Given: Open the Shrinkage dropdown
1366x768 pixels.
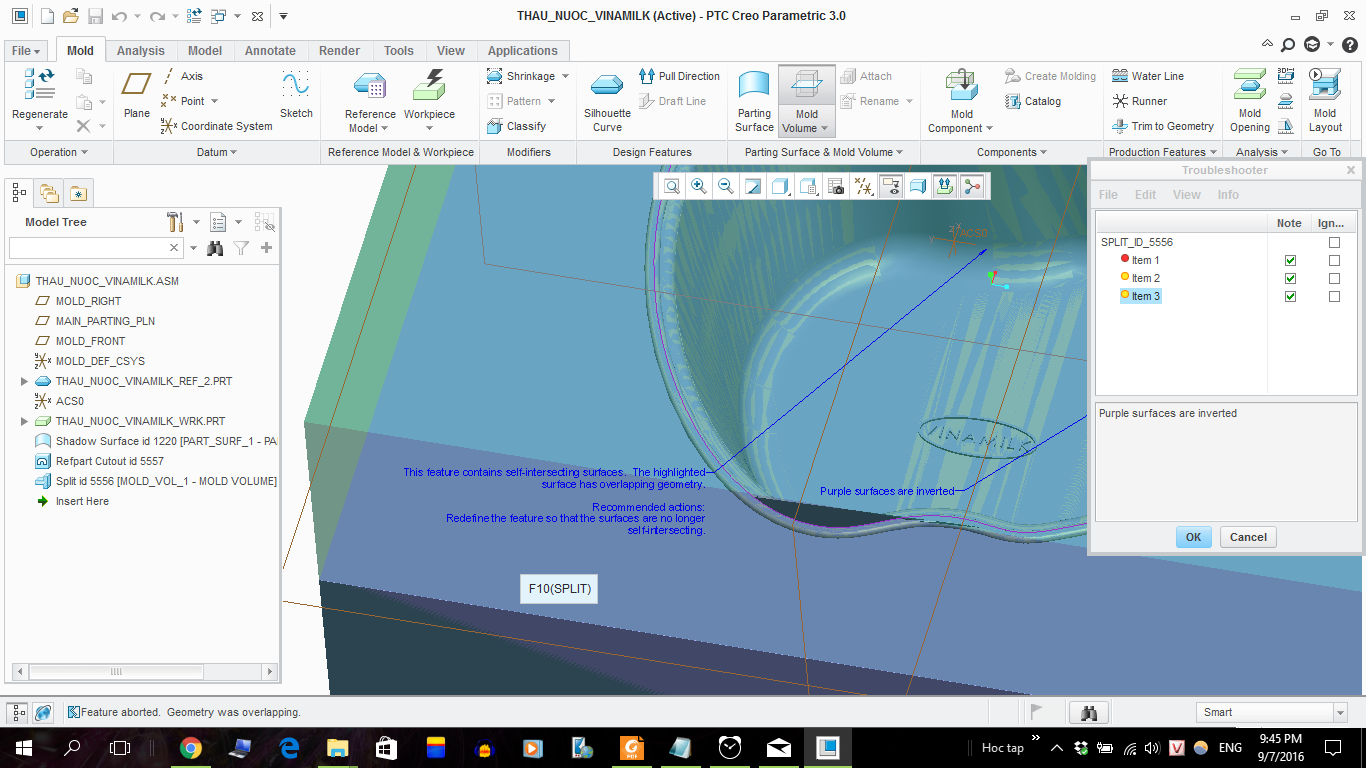Looking at the screenshot, I should (x=565, y=76).
